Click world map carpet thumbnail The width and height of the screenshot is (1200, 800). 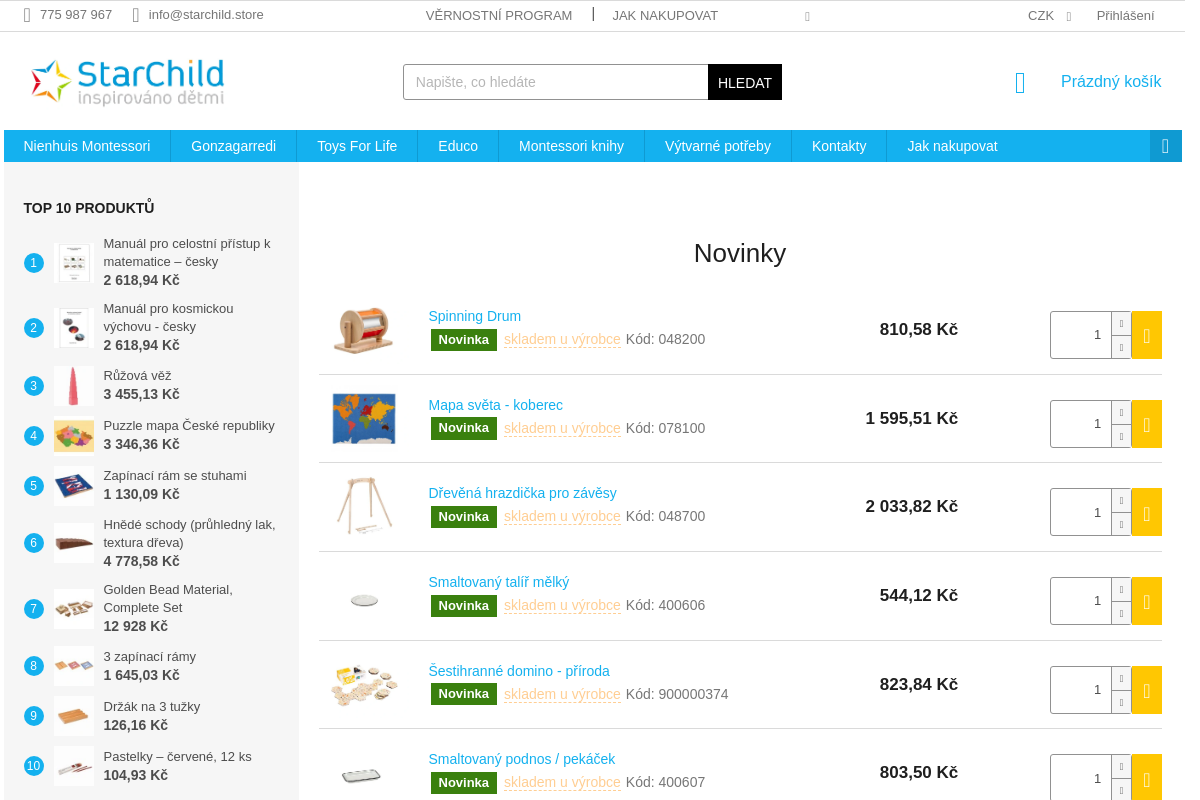coord(364,418)
